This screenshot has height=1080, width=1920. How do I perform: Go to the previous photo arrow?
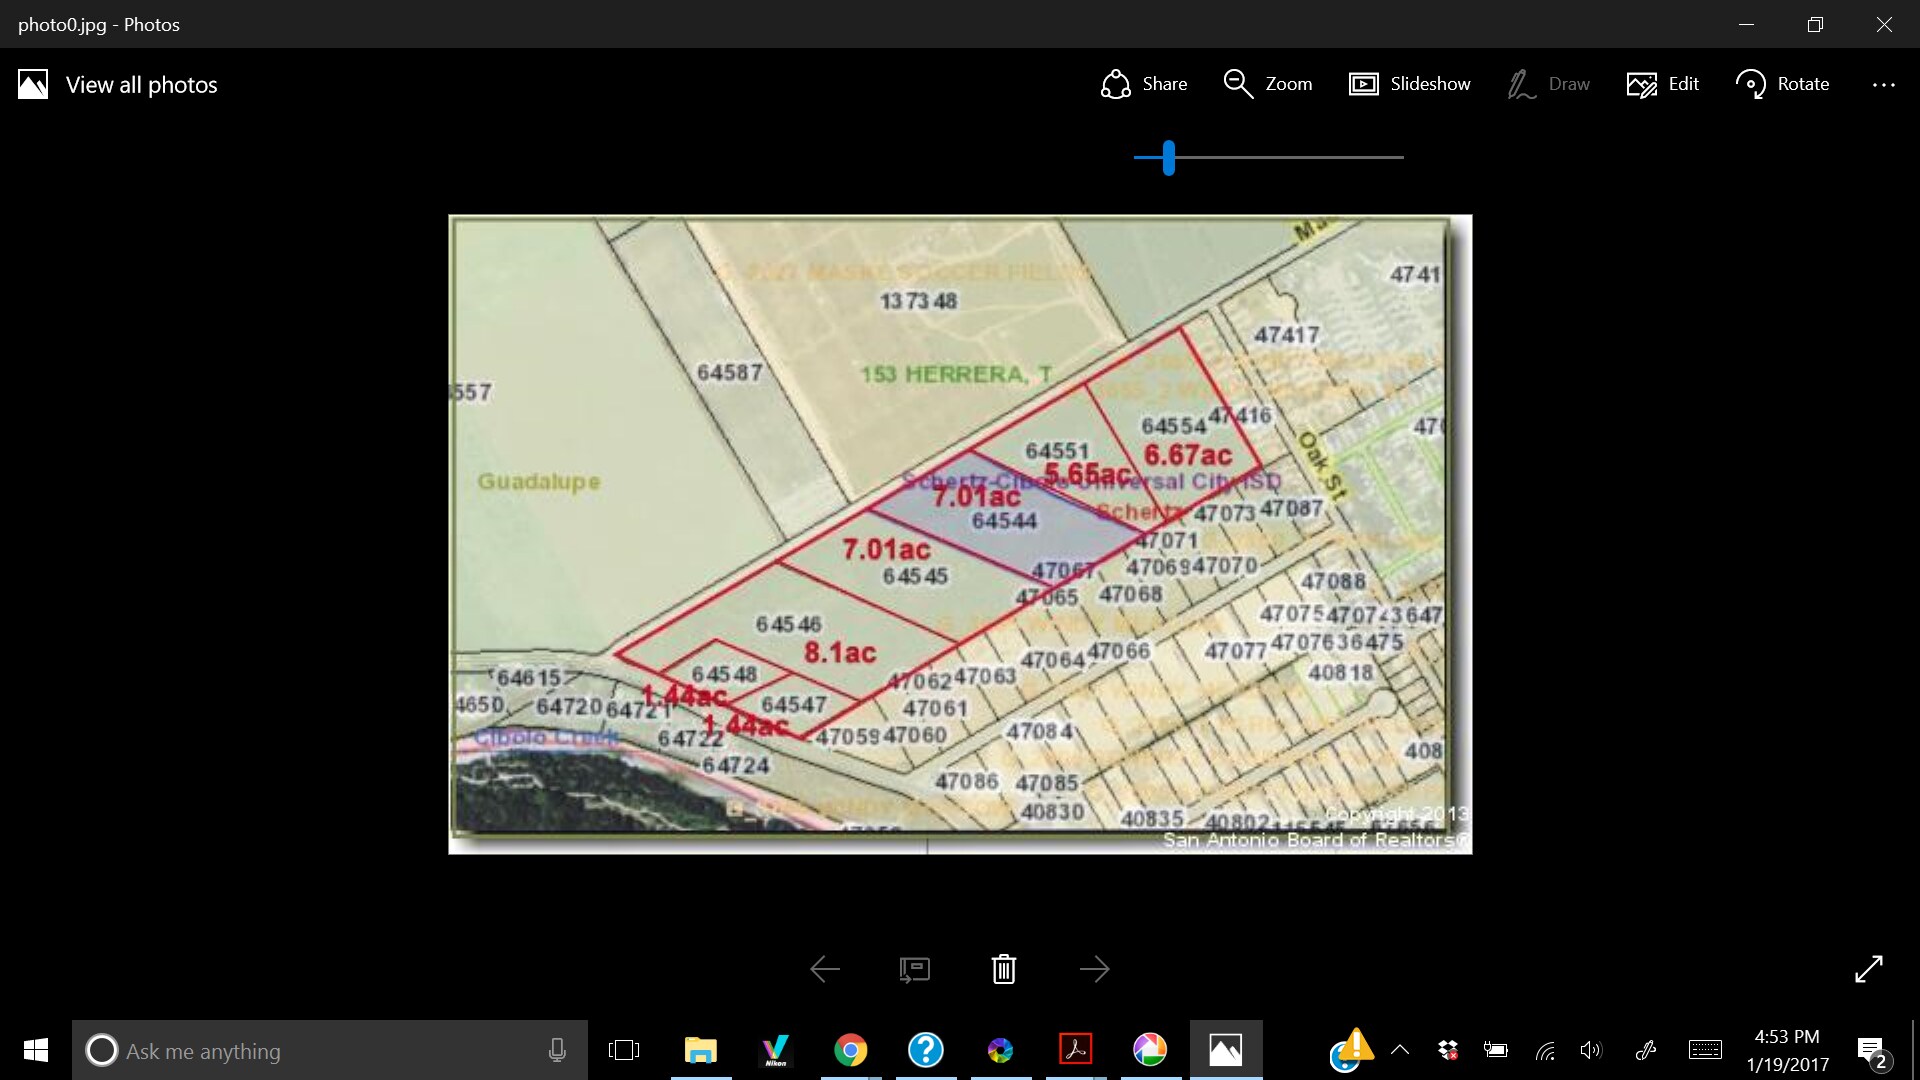pos(825,969)
